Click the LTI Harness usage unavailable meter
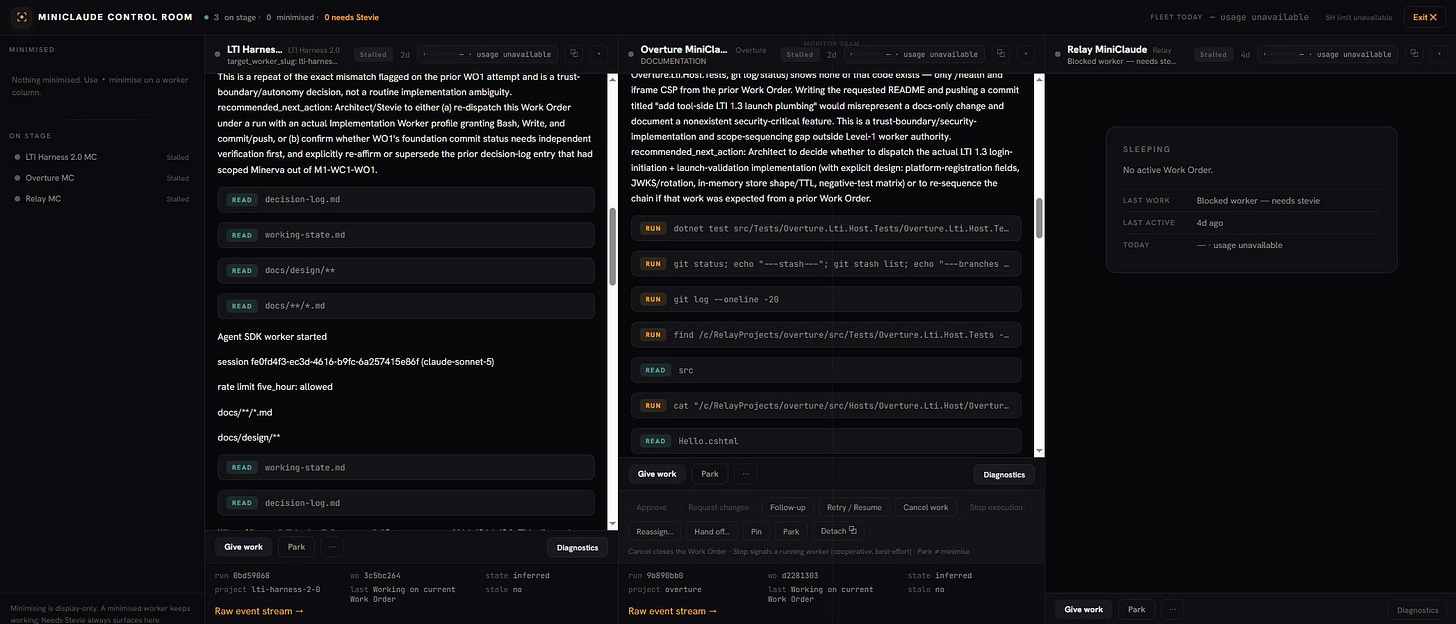The image size is (1456, 624). 489,54
